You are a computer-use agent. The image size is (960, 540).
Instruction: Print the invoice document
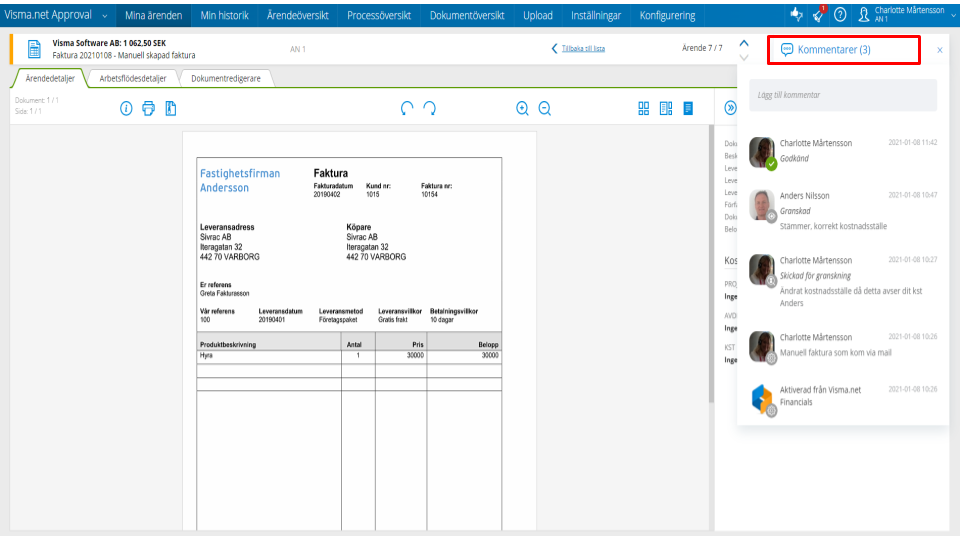148,108
